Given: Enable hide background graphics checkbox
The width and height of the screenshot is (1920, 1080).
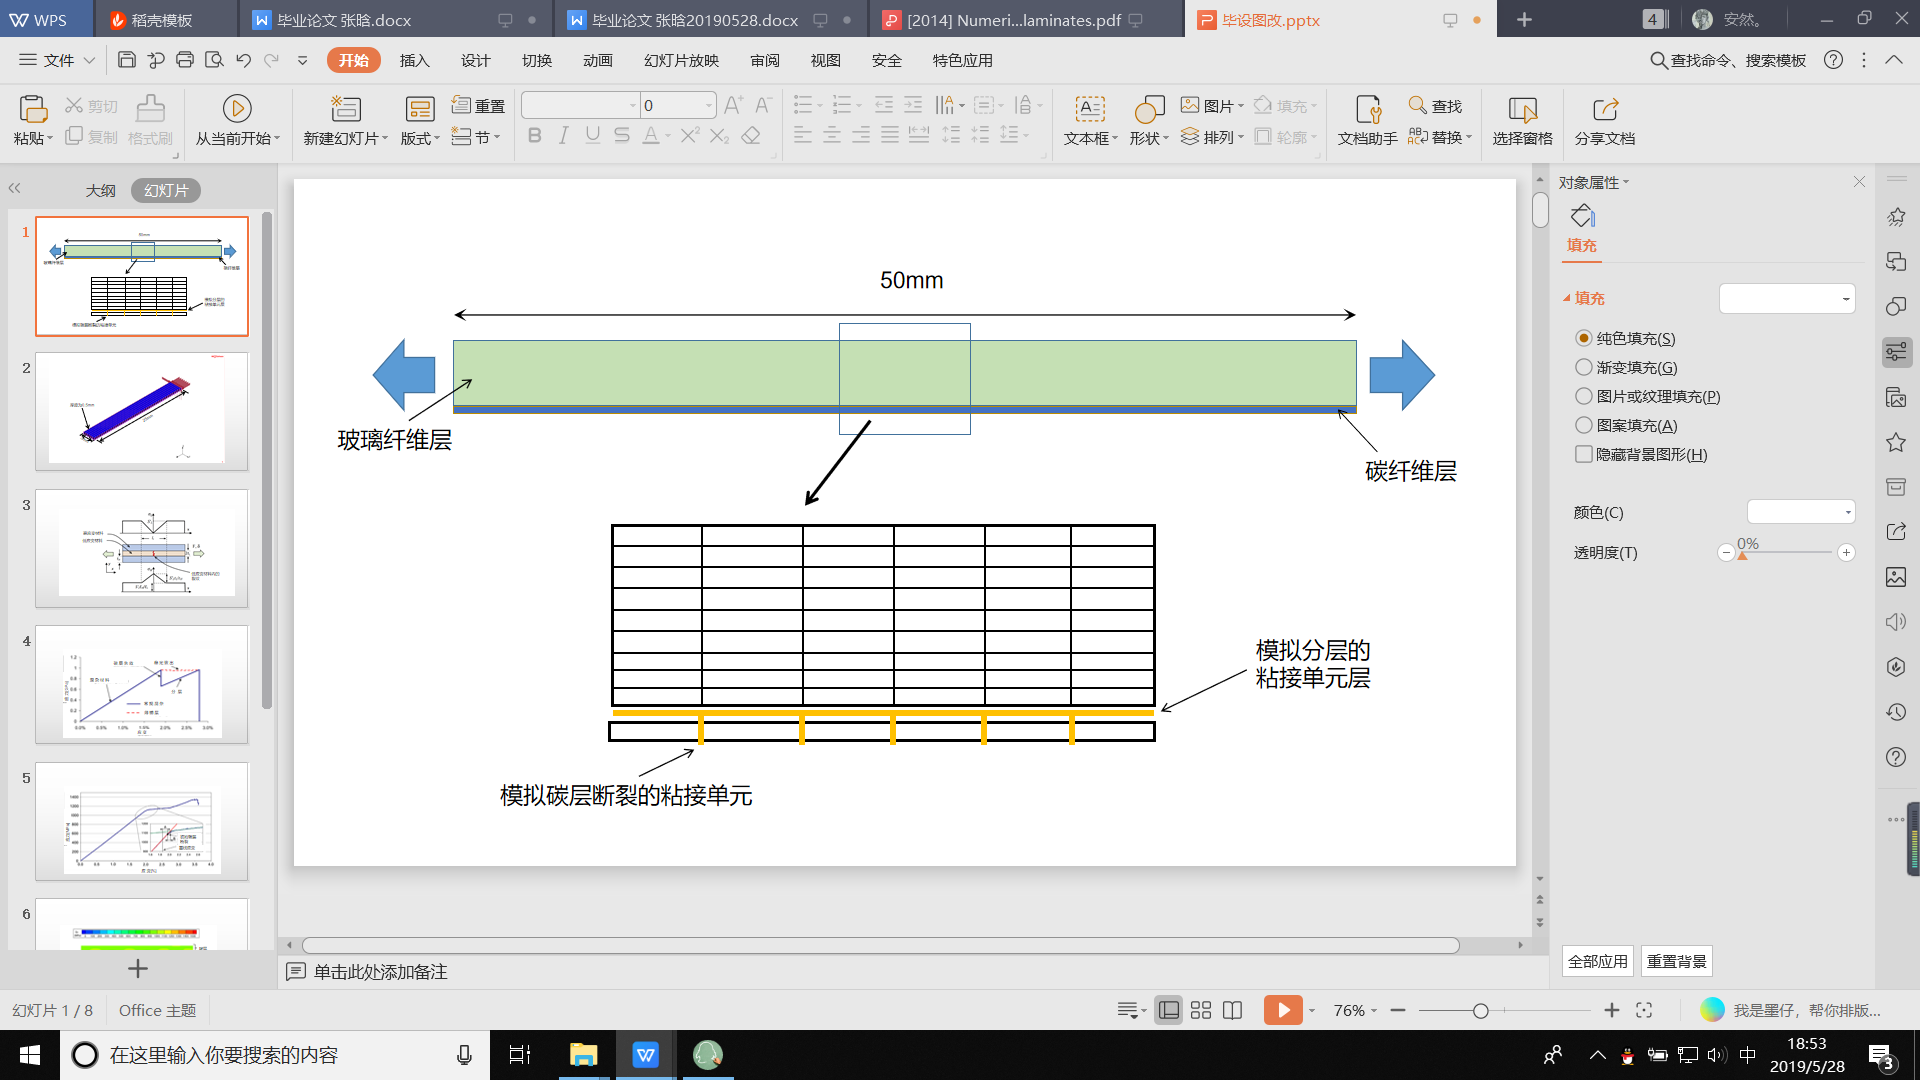Looking at the screenshot, I should click(1584, 455).
